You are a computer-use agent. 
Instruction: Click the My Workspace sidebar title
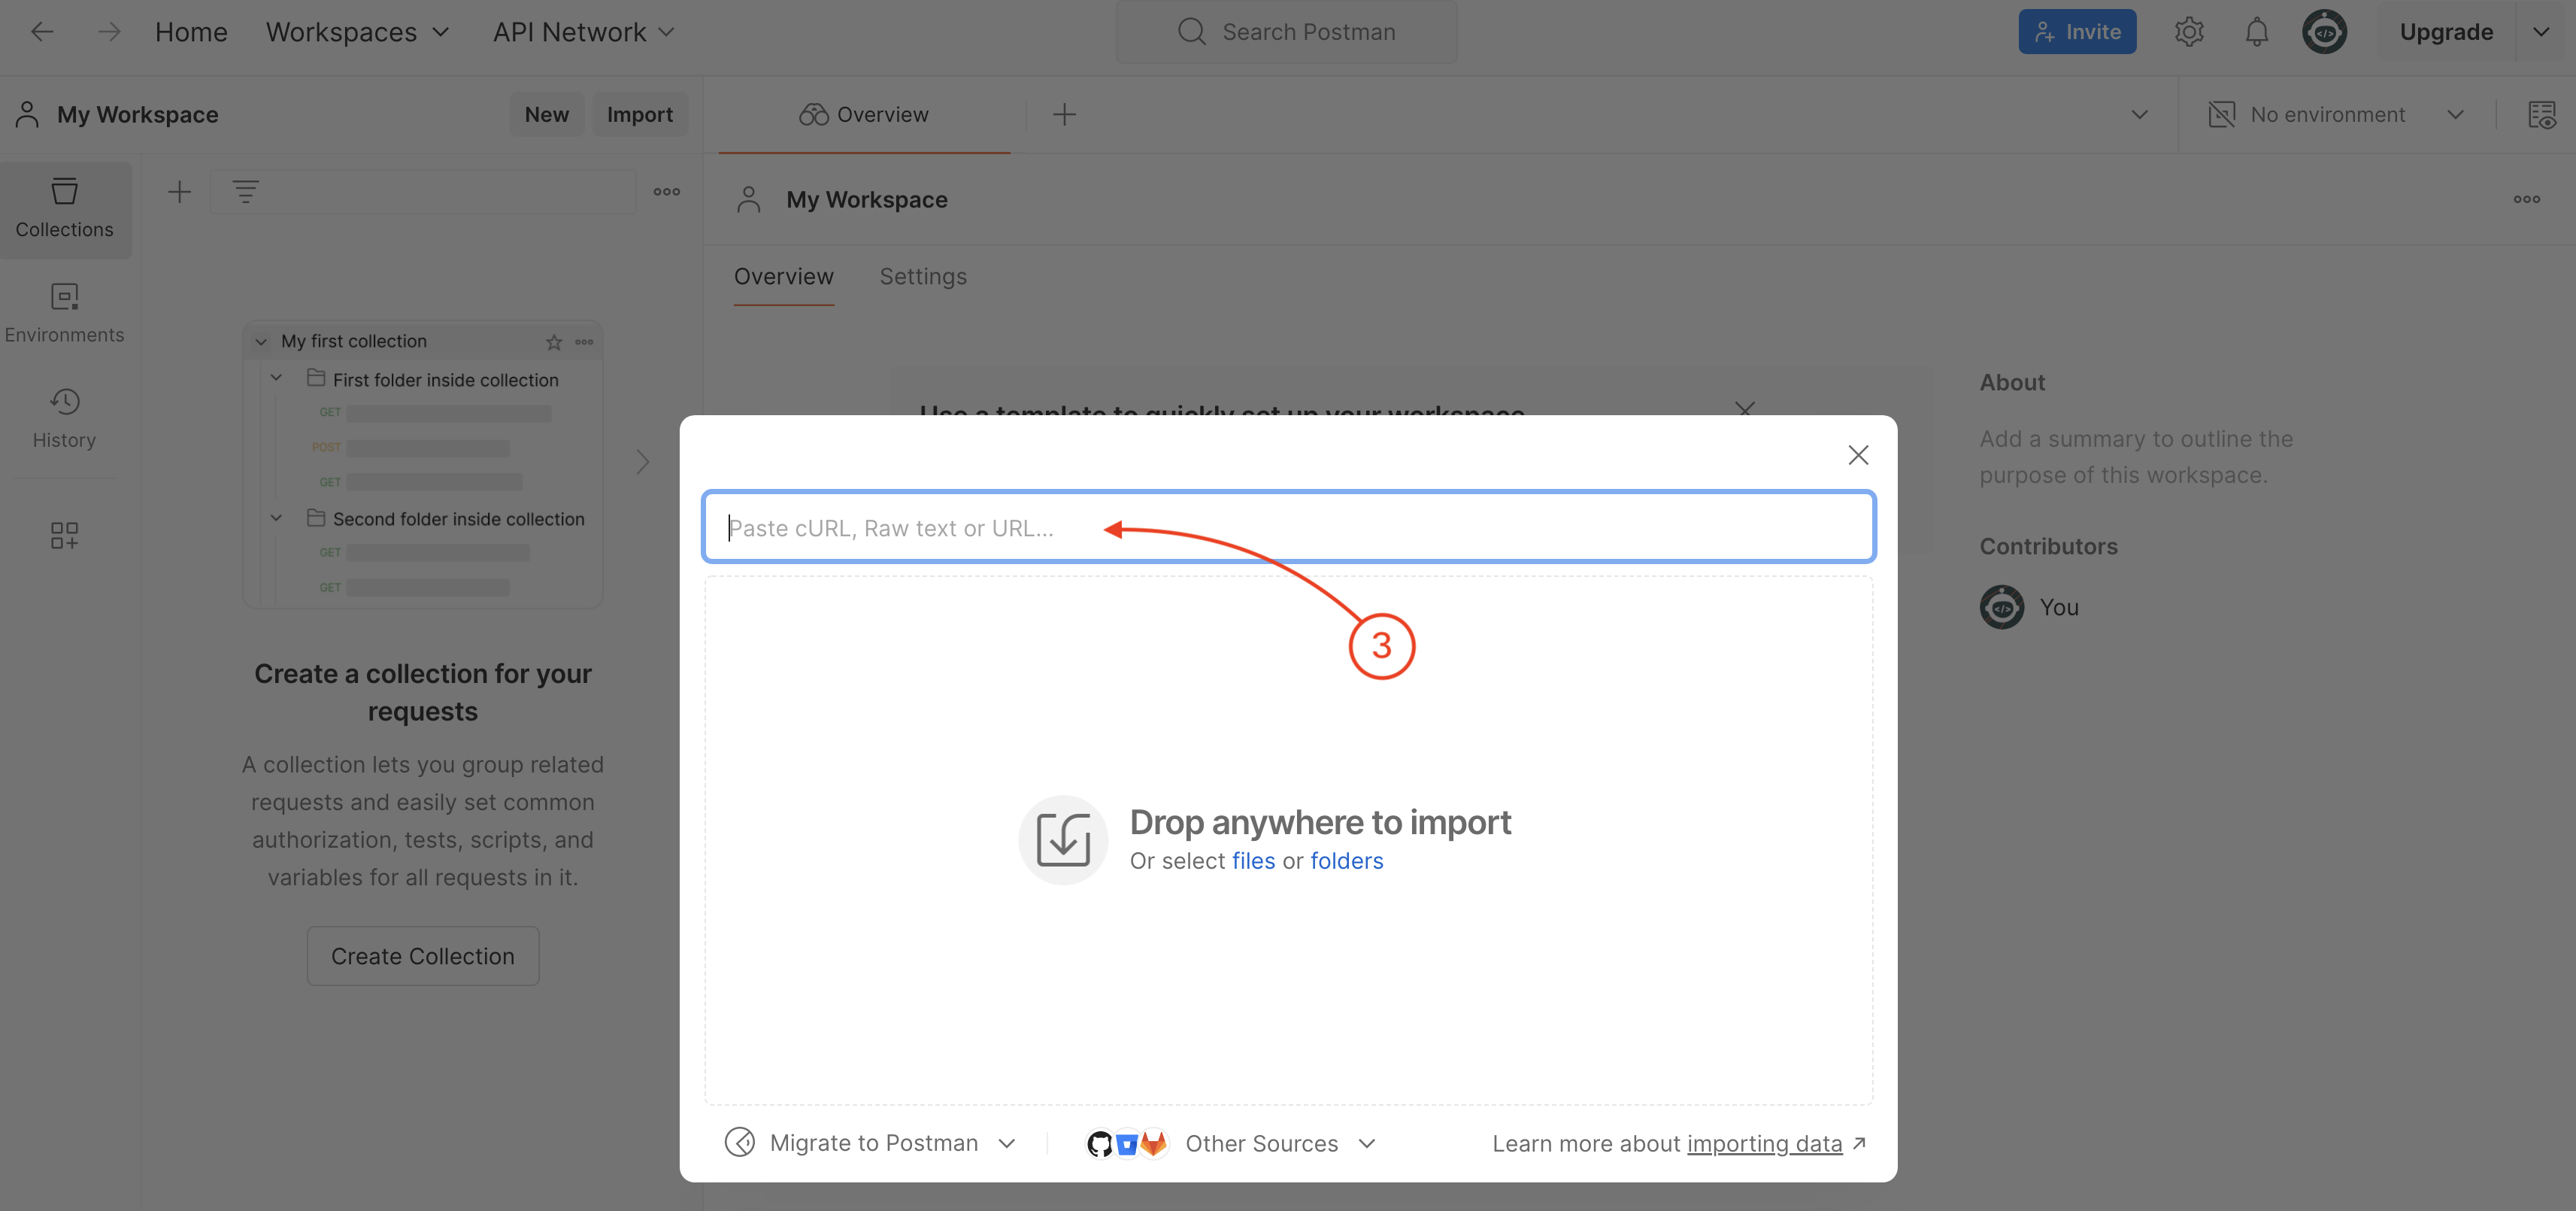coord(137,114)
